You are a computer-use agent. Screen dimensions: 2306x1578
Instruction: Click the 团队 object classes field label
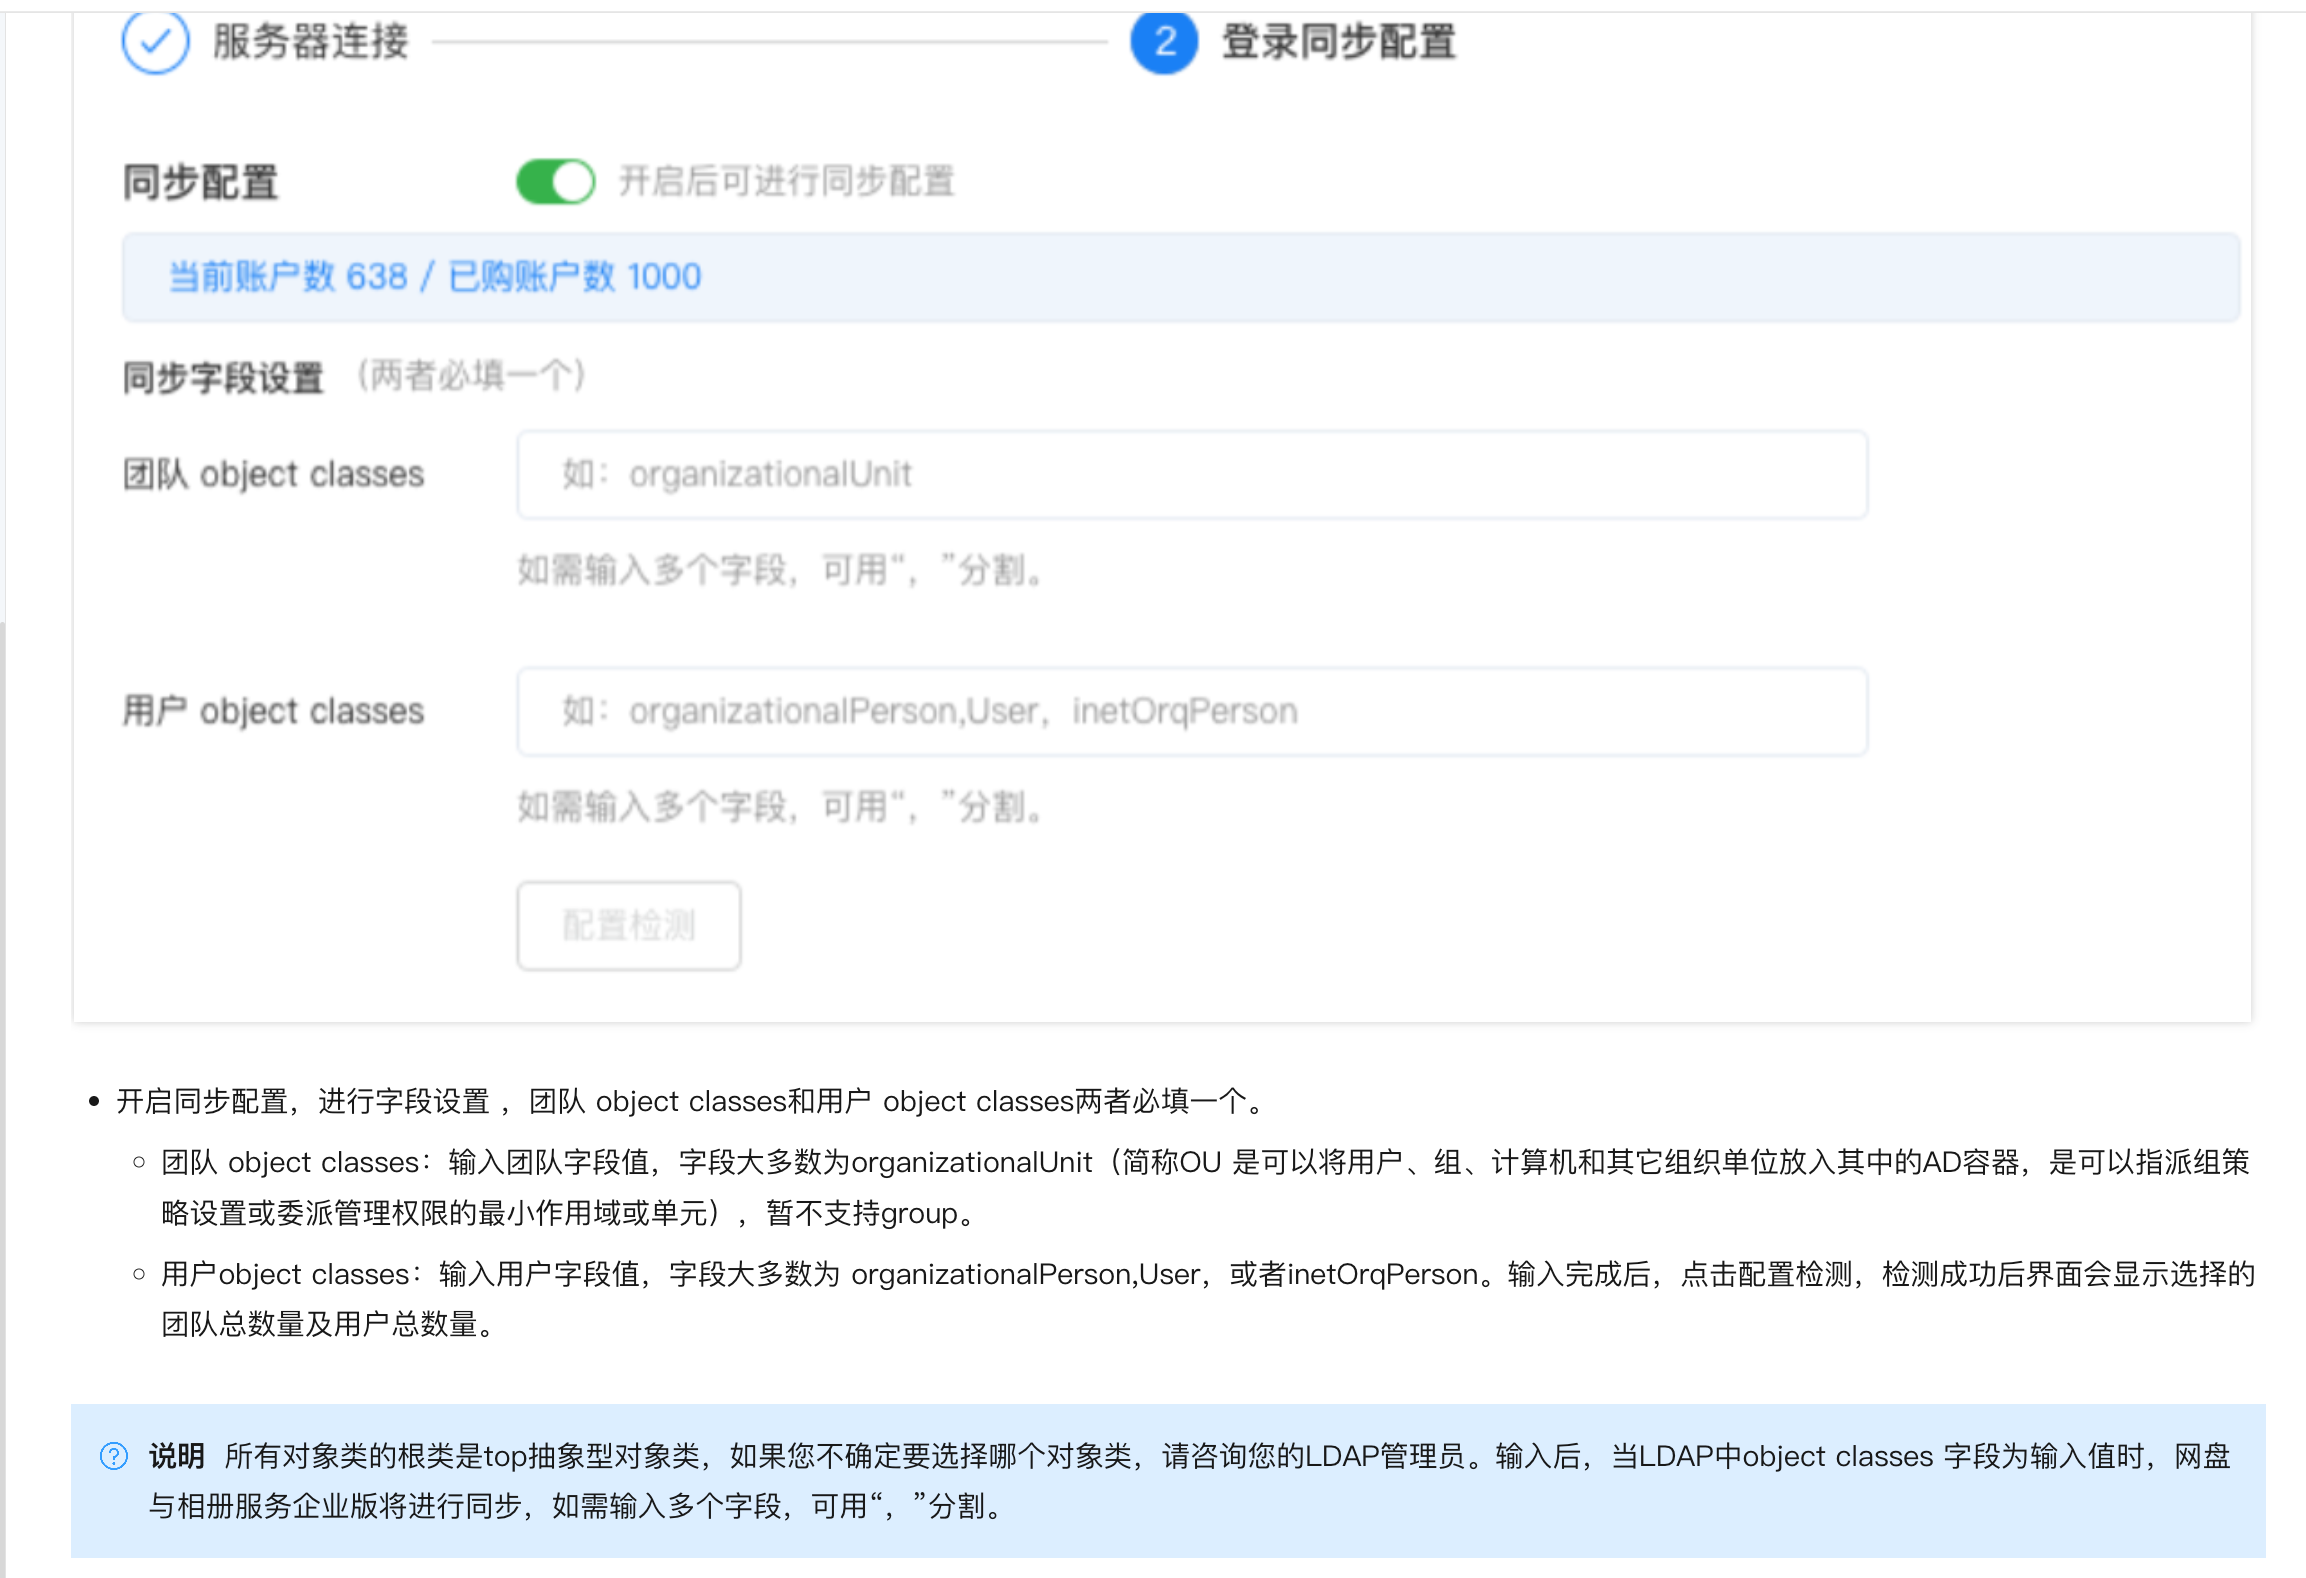(273, 475)
